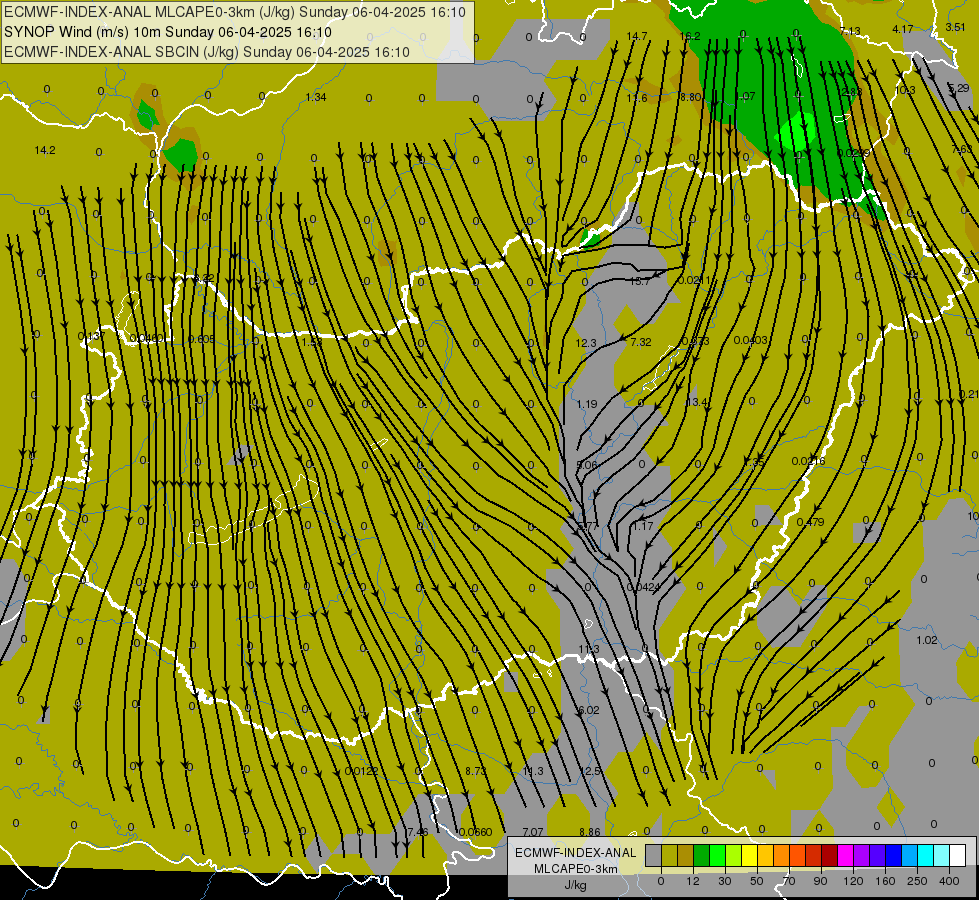Select the legend unit label J/kg
This screenshot has width=979, height=900.
click(576, 885)
